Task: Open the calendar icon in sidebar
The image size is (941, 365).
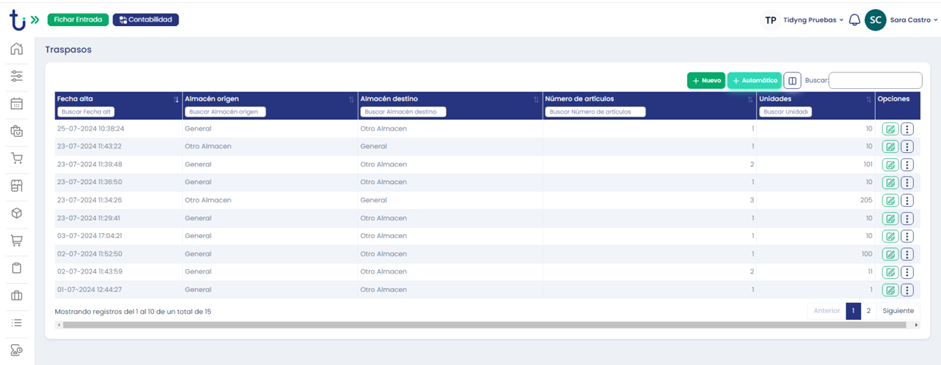Action: click(17, 103)
